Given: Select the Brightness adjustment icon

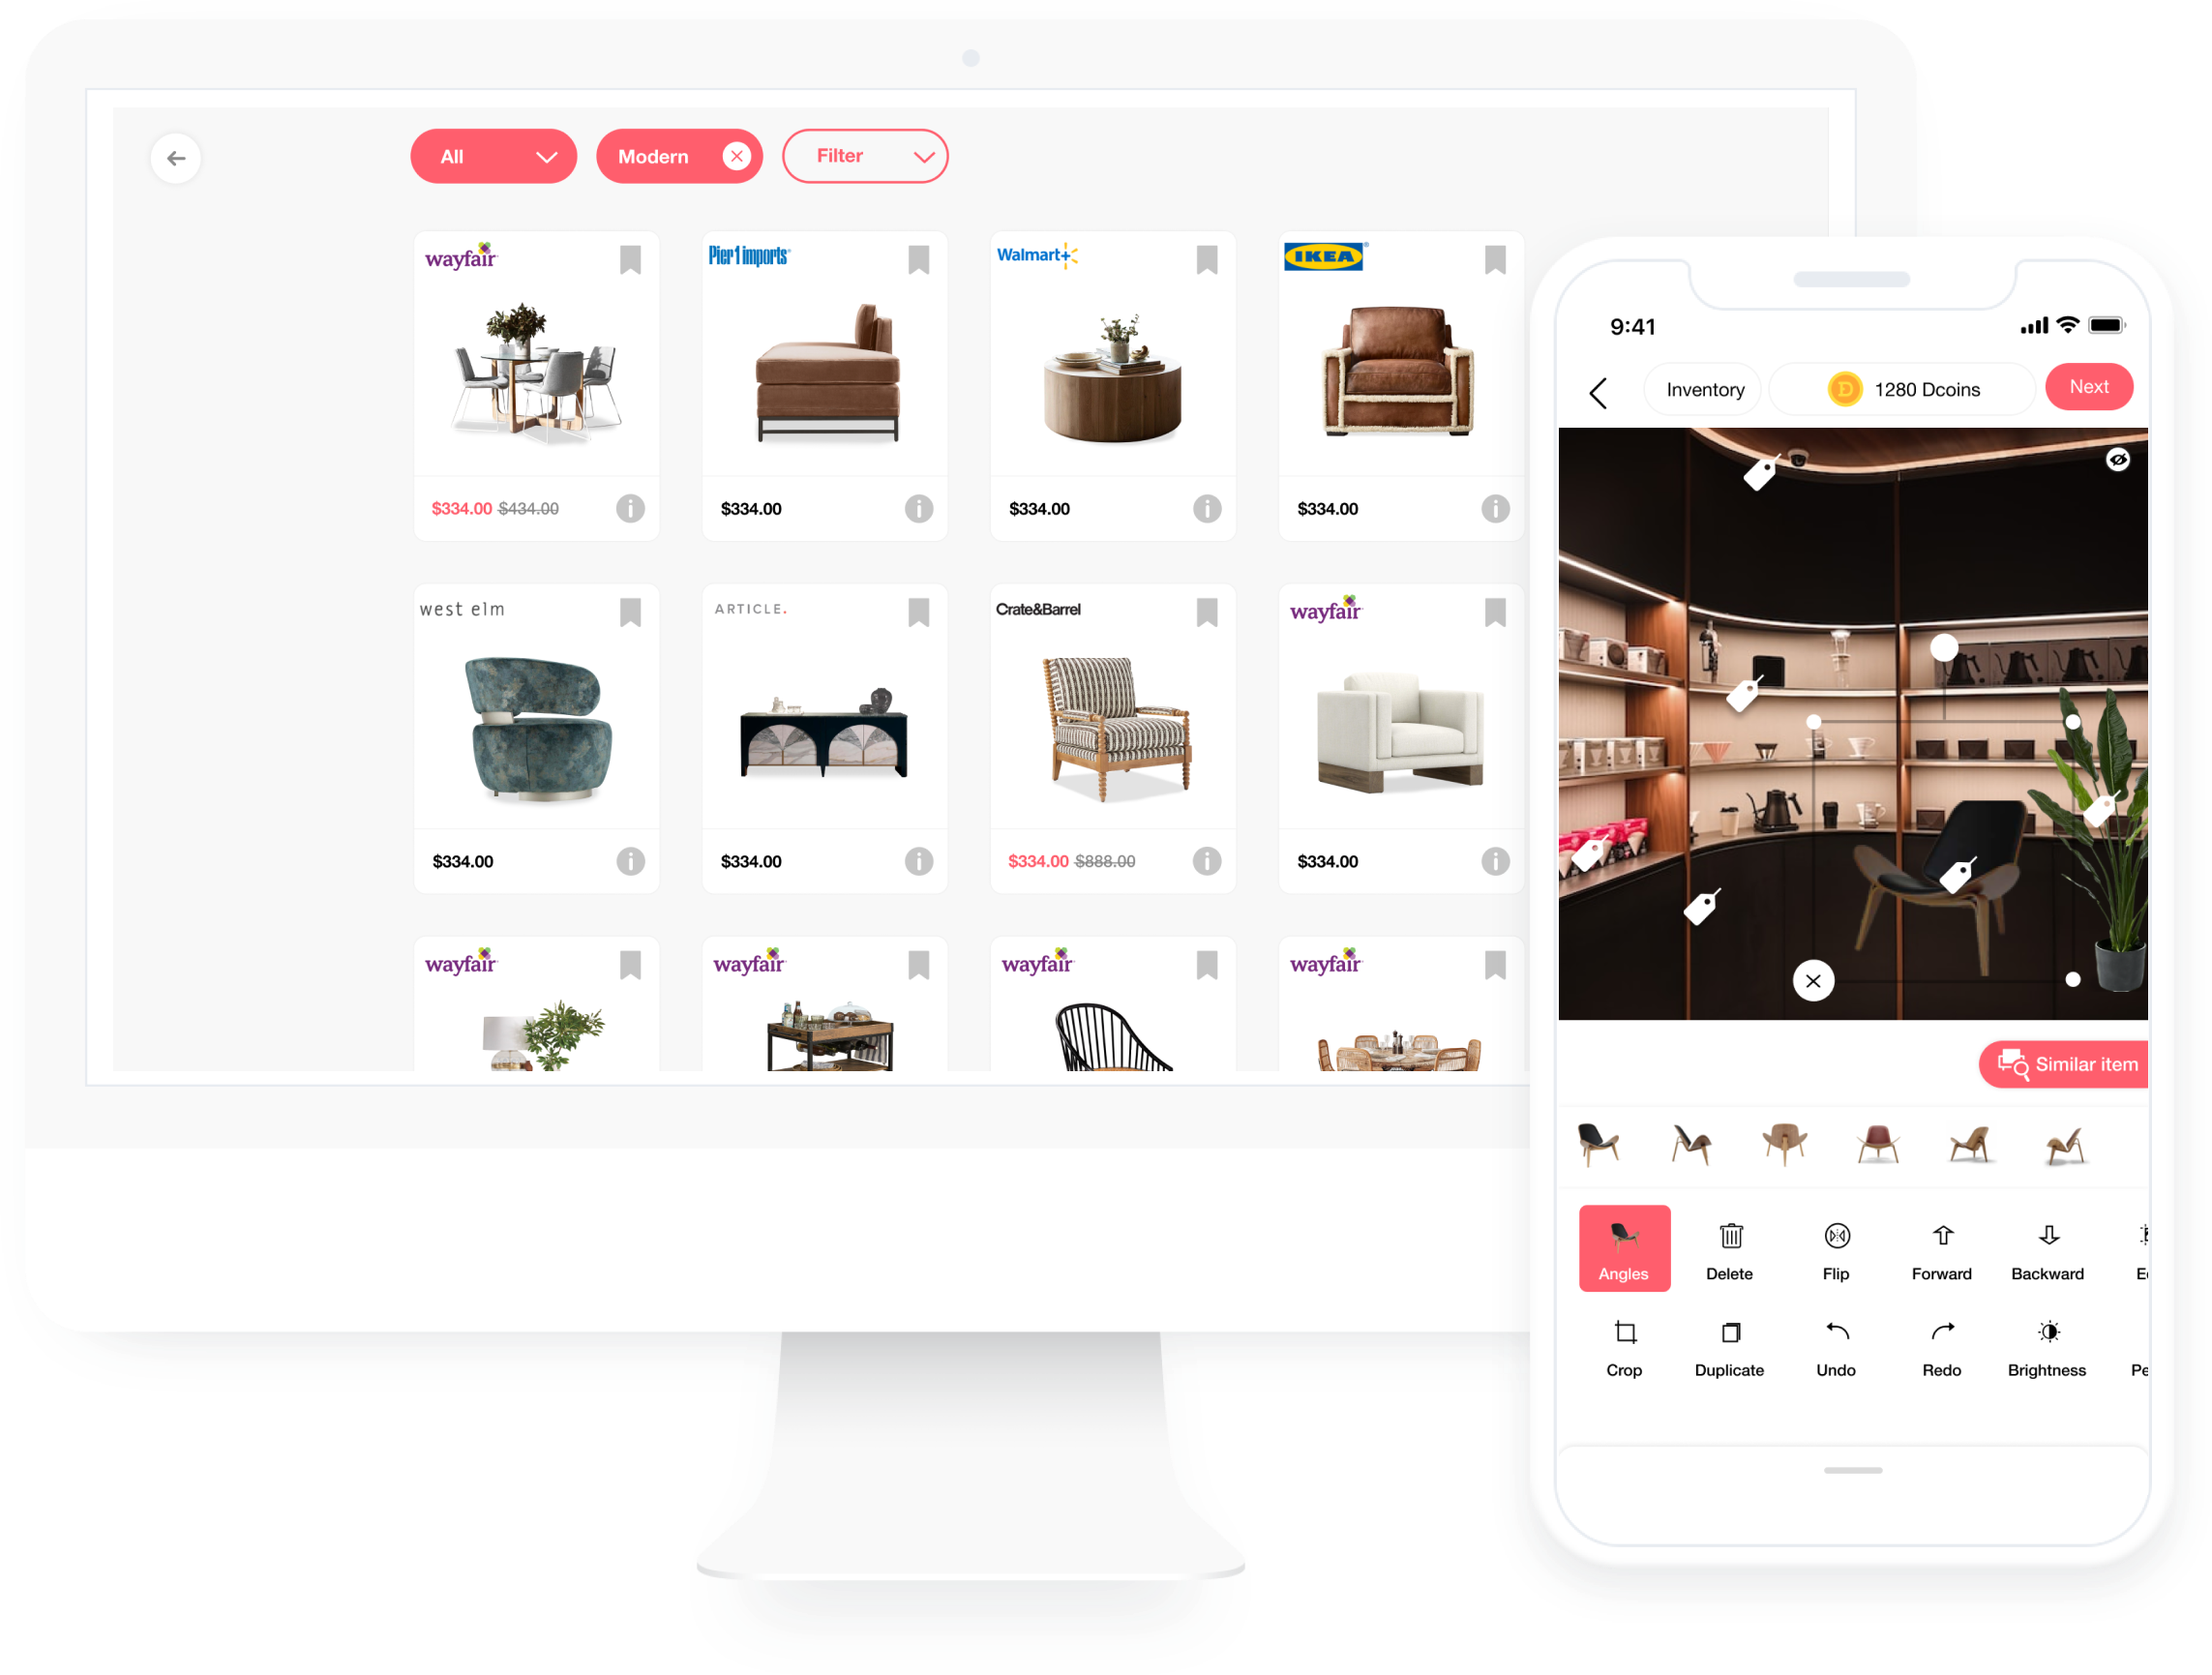Looking at the screenshot, I should [2048, 1331].
